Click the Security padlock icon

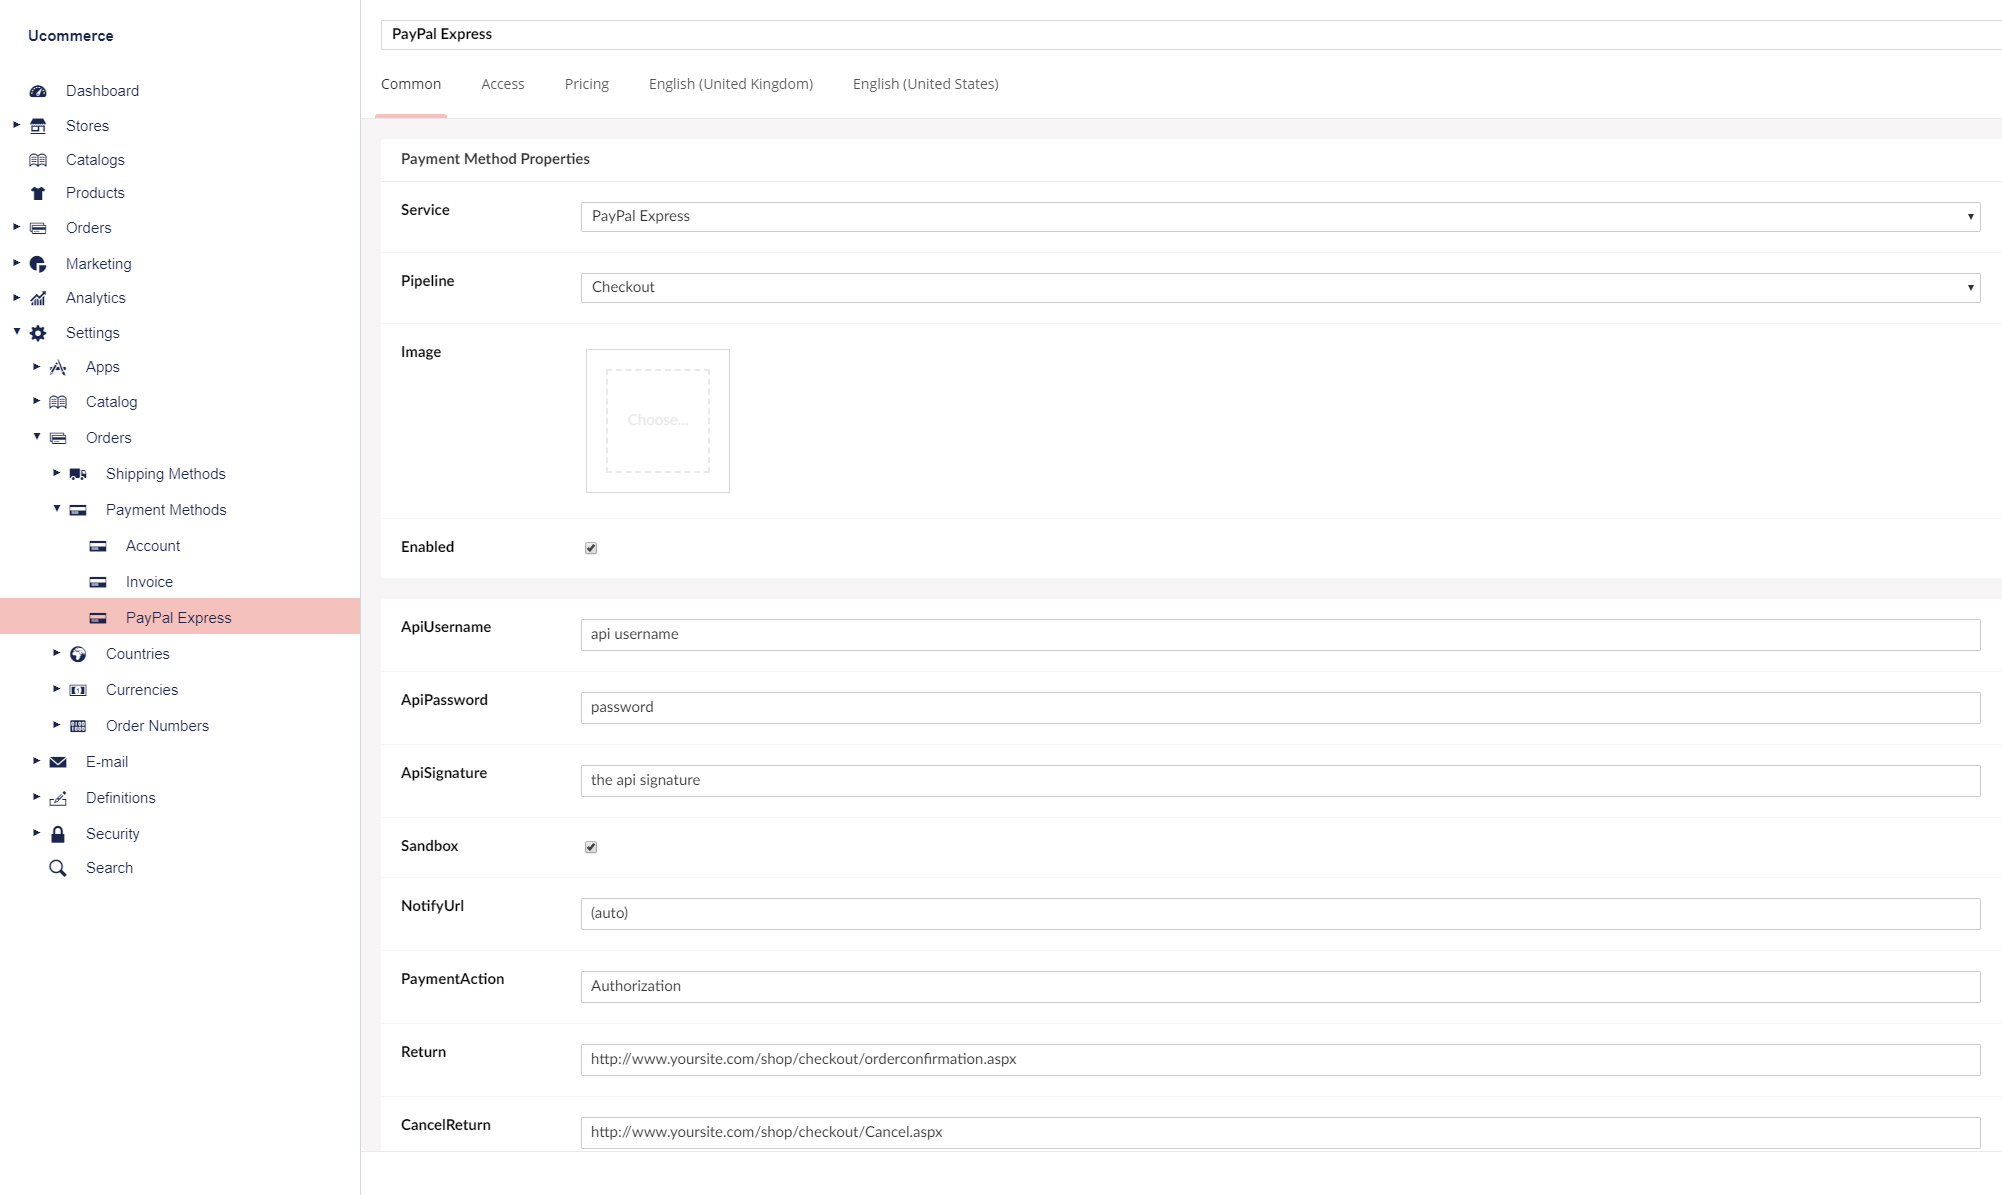pyautogui.click(x=58, y=834)
